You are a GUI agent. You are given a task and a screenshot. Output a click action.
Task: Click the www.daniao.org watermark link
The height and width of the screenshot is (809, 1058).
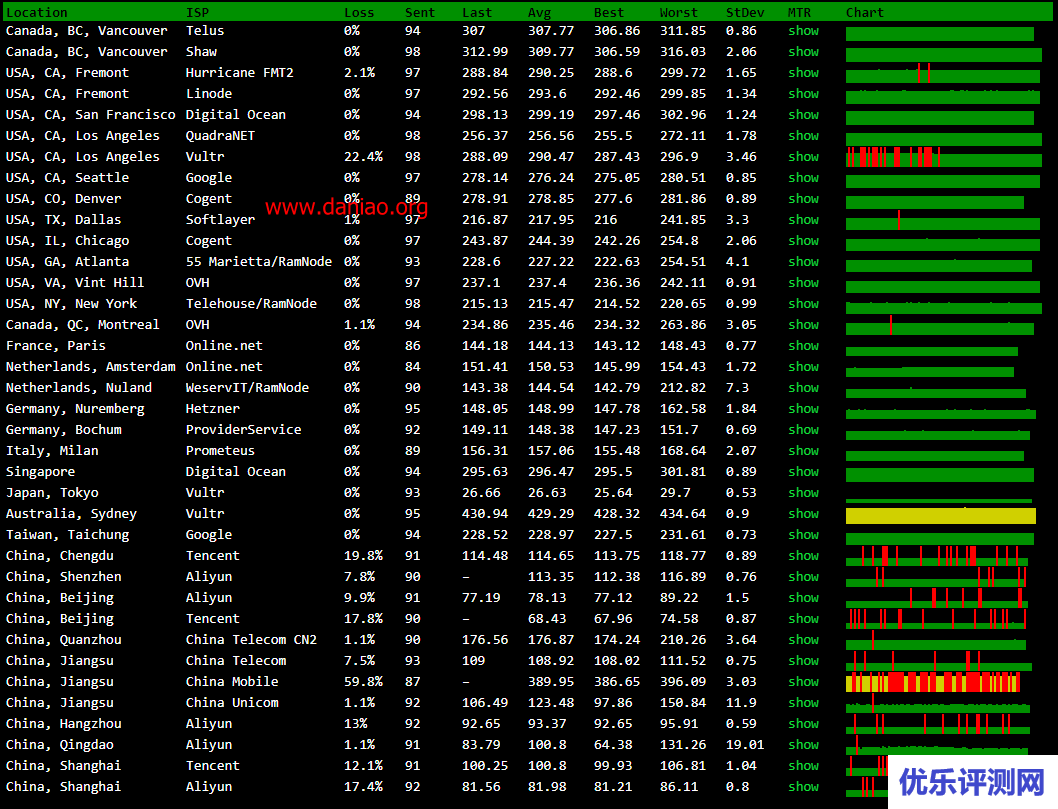(x=346, y=207)
